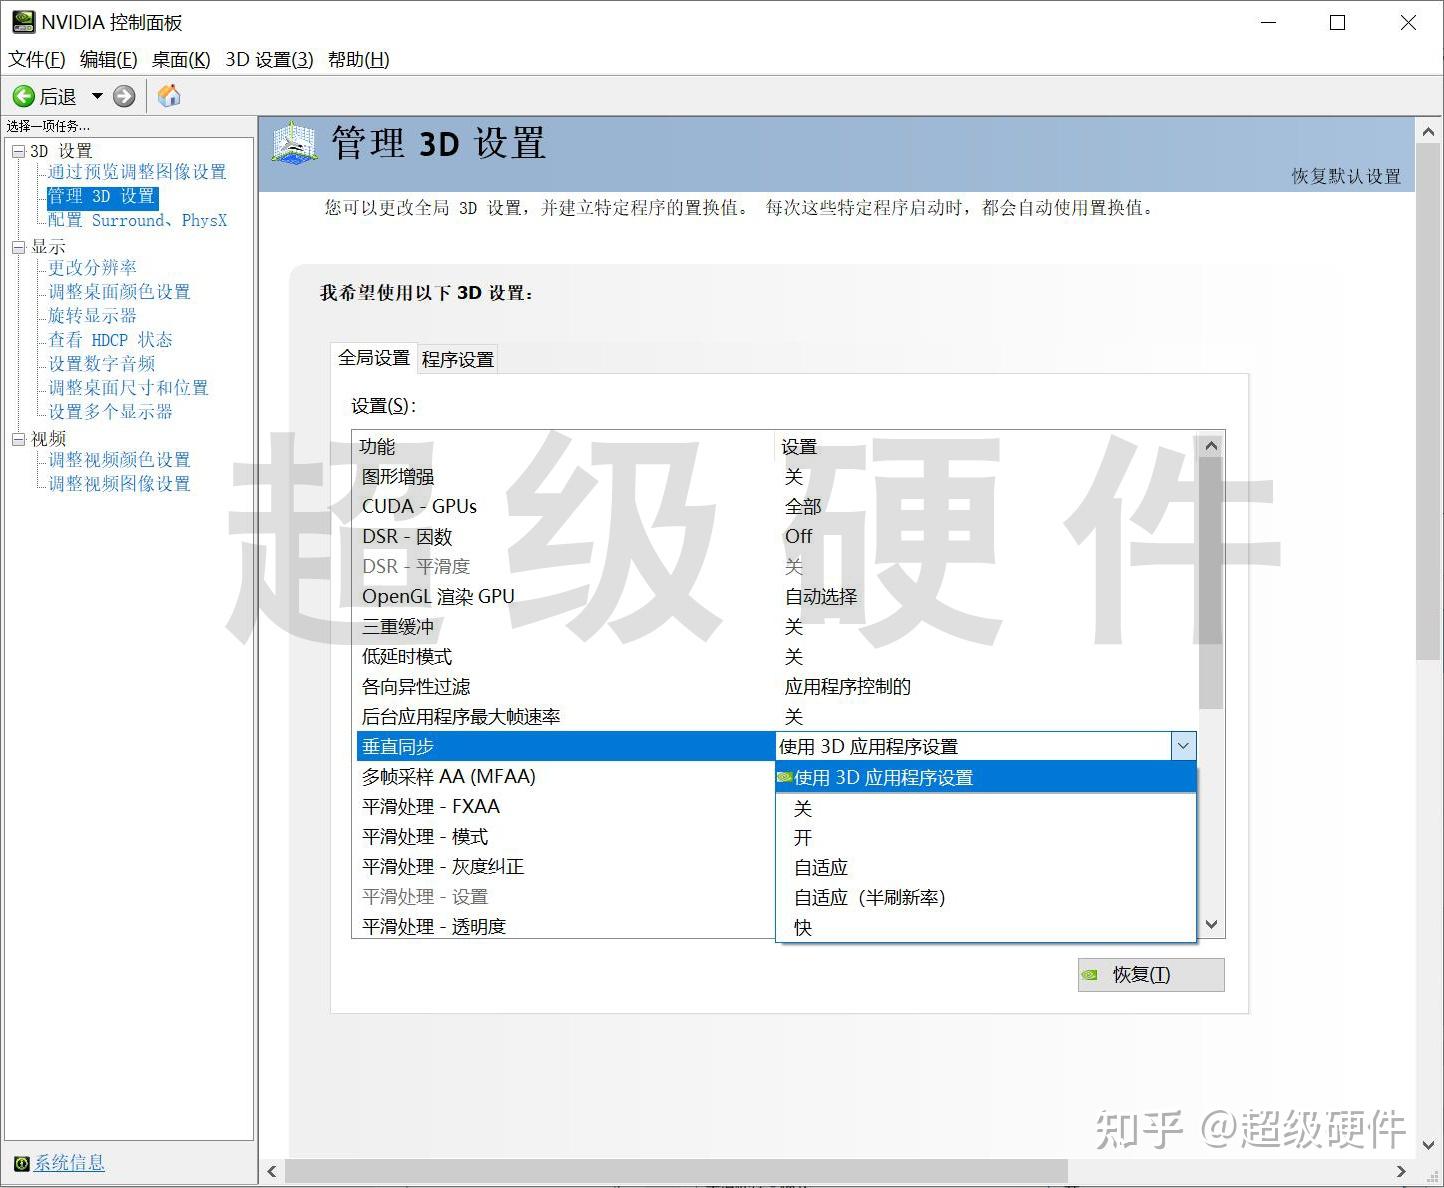Screen dimensions: 1444x1188
Task: Open 旋转显示器 task
Action: coord(92,316)
